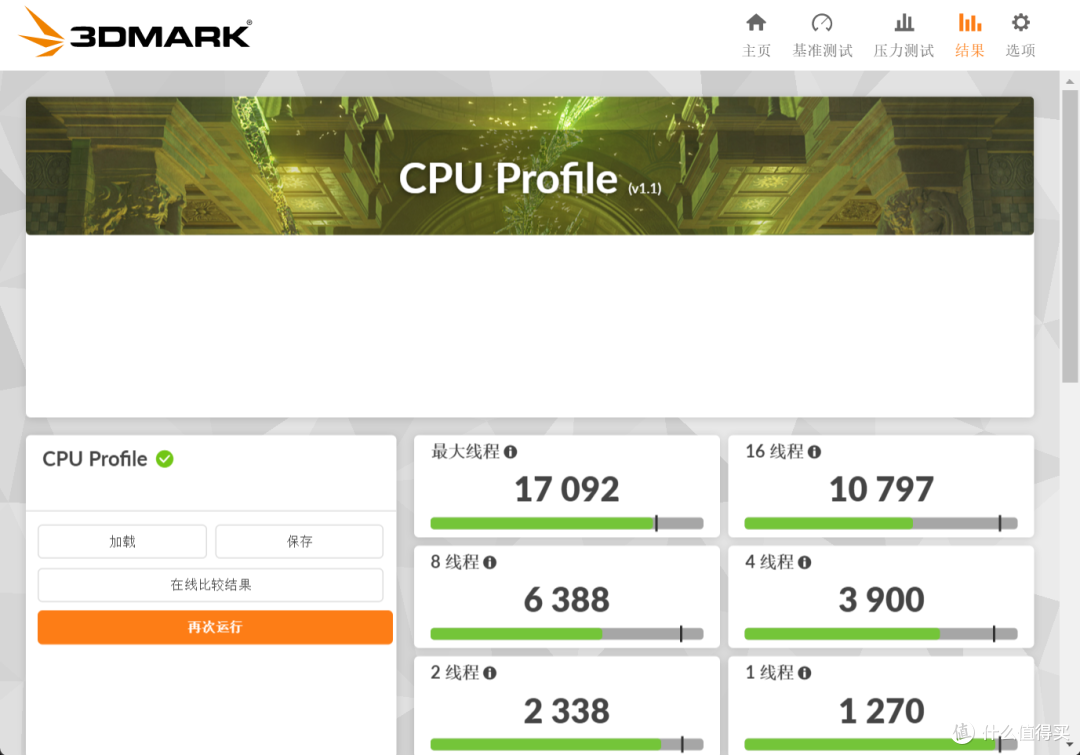Switch to the 主页 tab label
Image resolution: width=1080 pixels, height=755 pixels.
(x=756, y=50)
